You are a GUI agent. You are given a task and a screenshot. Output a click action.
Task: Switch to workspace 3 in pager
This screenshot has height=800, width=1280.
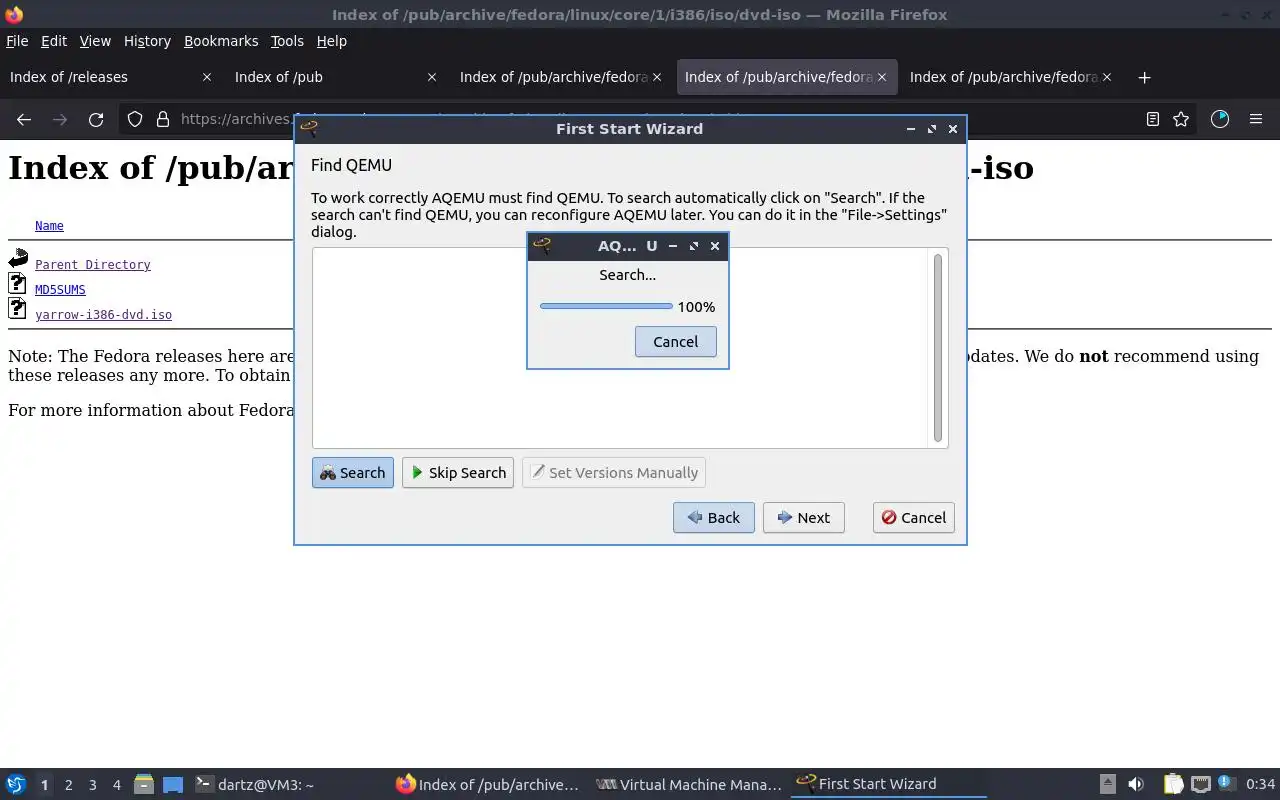(93, 785)
